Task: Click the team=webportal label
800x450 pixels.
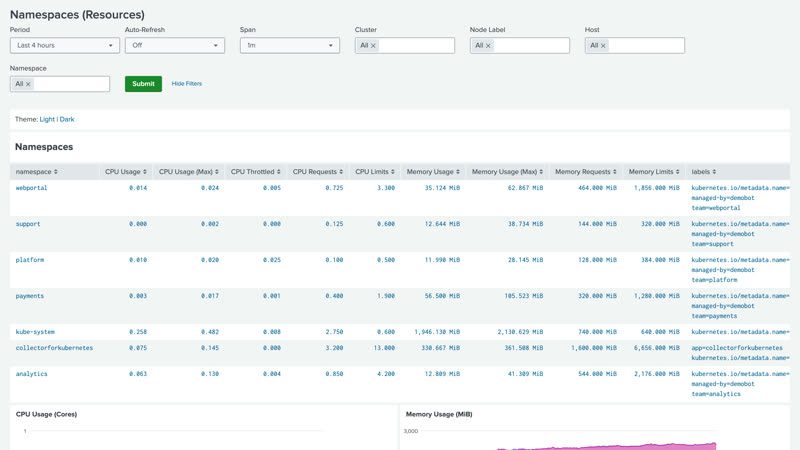Action: 716,208
